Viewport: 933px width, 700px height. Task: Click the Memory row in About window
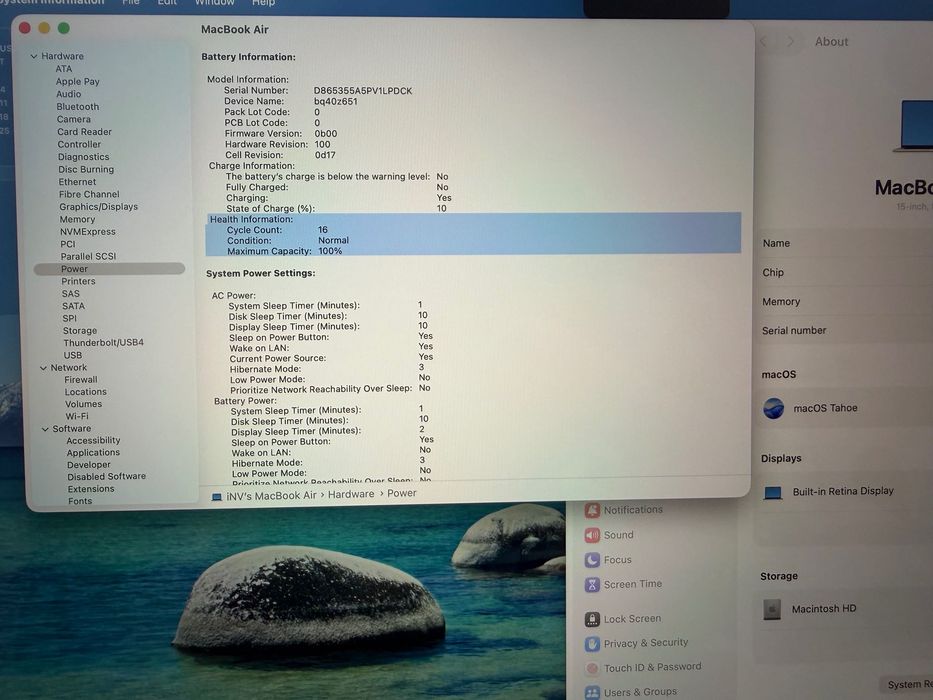pyautogui.click(x=845, y=302)
